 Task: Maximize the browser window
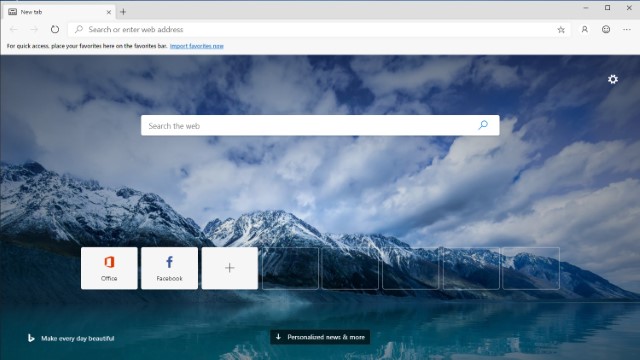click(607, 8)
